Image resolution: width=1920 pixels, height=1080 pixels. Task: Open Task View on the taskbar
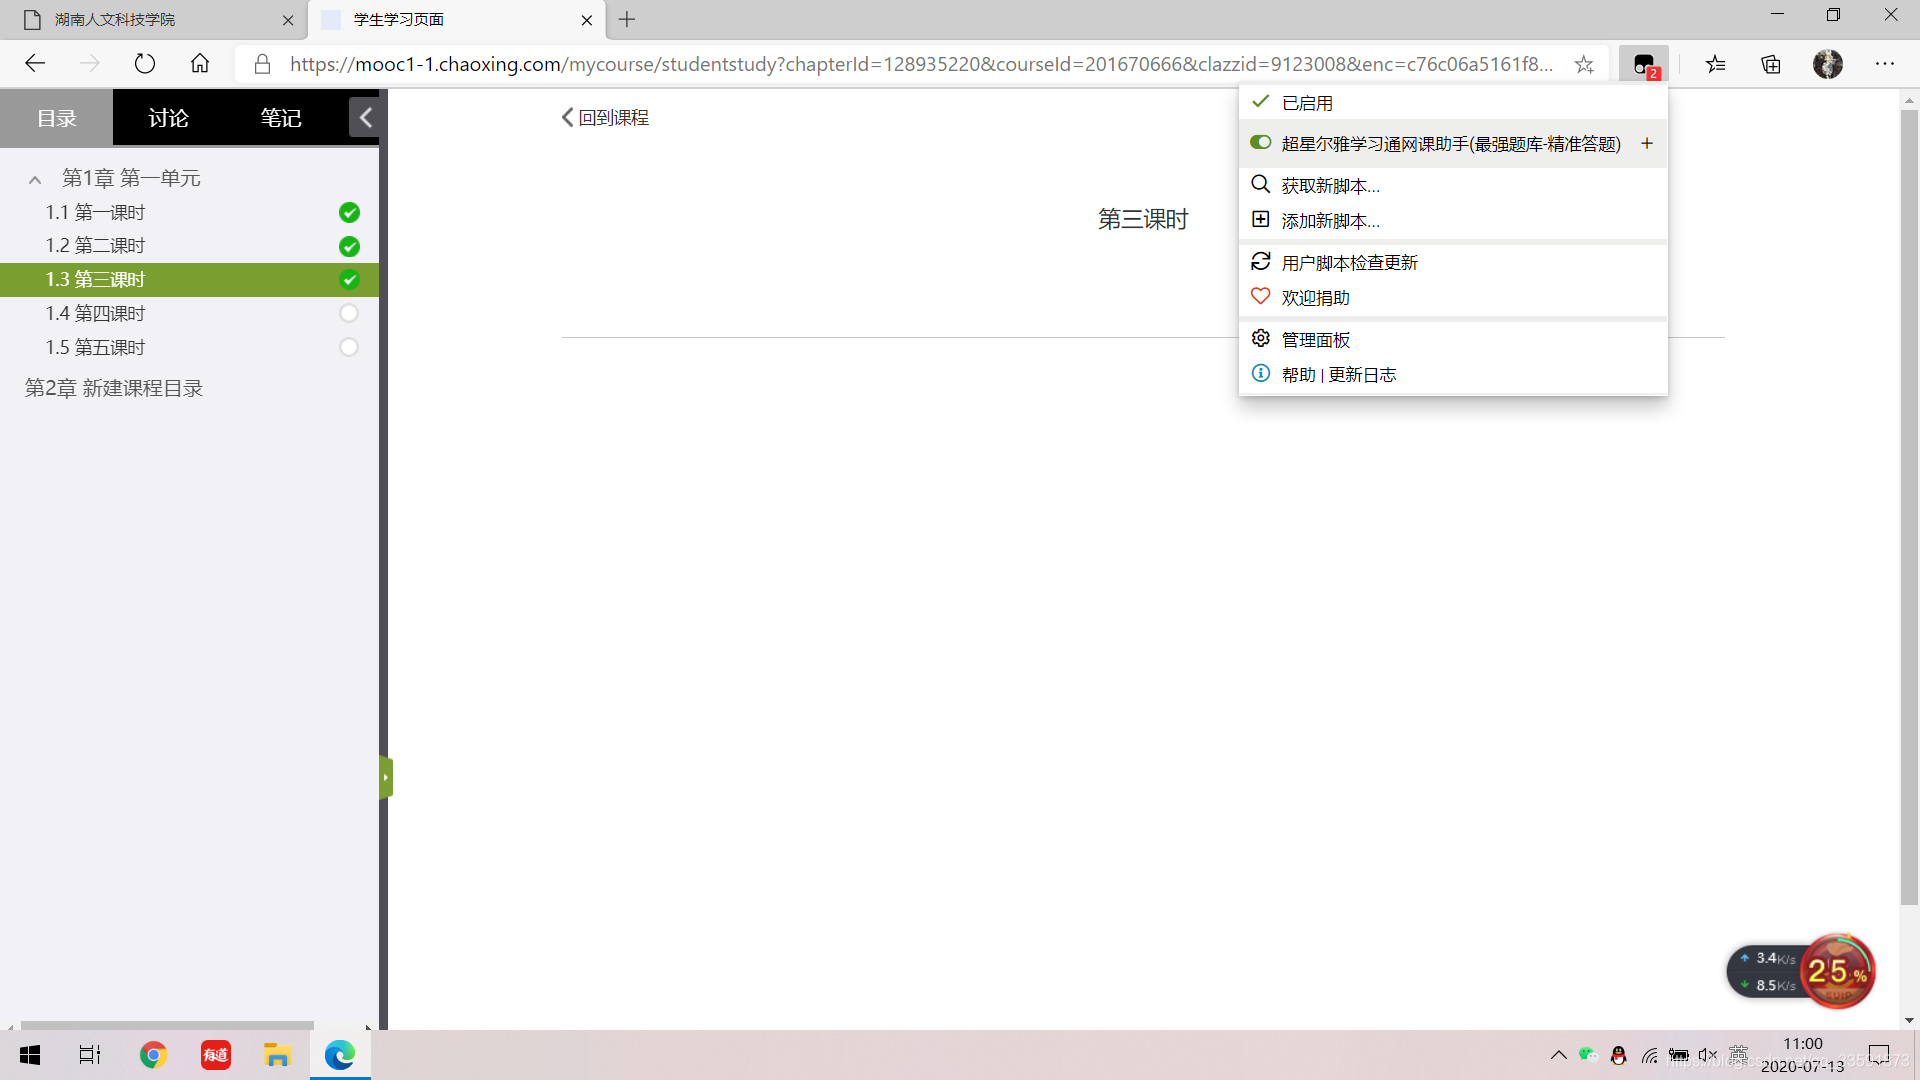(90, 1055)
